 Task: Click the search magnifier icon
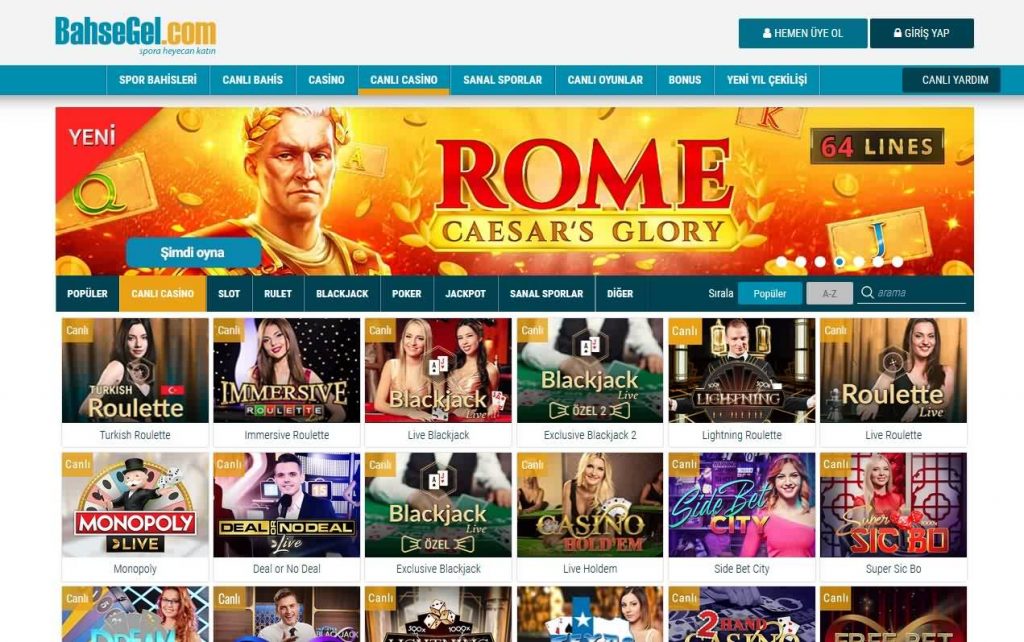867,293
